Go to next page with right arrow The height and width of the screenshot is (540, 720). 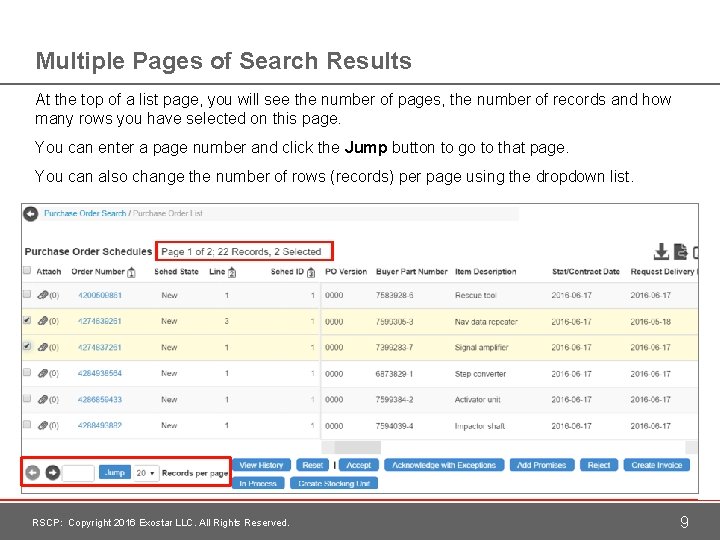click(x=52, y=472)
